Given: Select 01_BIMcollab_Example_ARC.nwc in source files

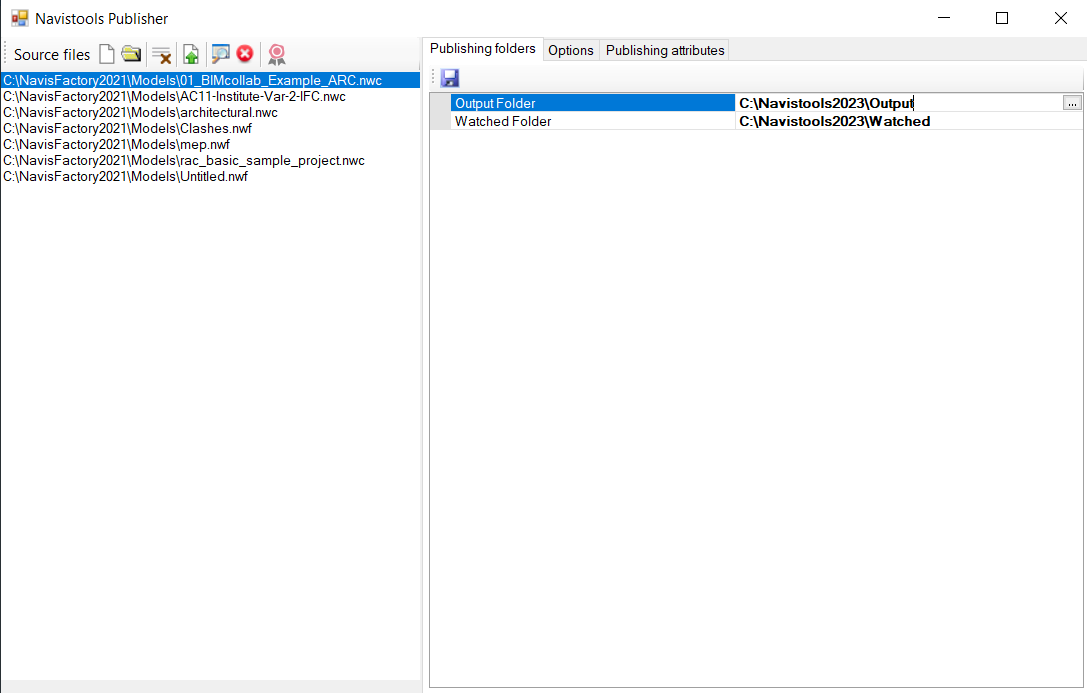Looking at the screenshot, I should 210,80.
